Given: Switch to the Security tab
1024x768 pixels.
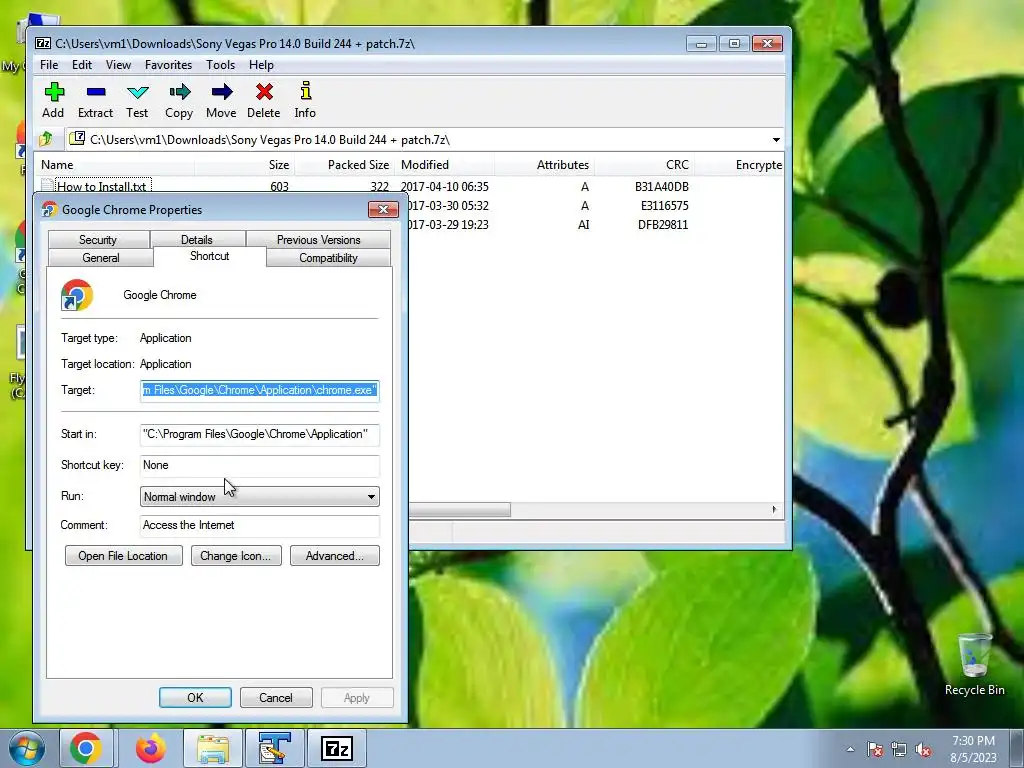Looking at the screenshot, I should 98,240.
